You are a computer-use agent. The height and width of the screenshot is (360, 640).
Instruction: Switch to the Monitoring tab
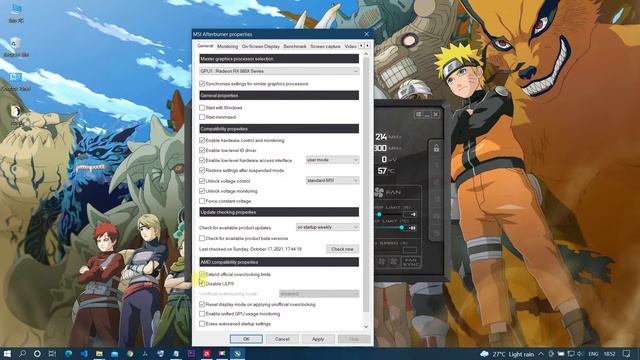(x=227, y=47)
